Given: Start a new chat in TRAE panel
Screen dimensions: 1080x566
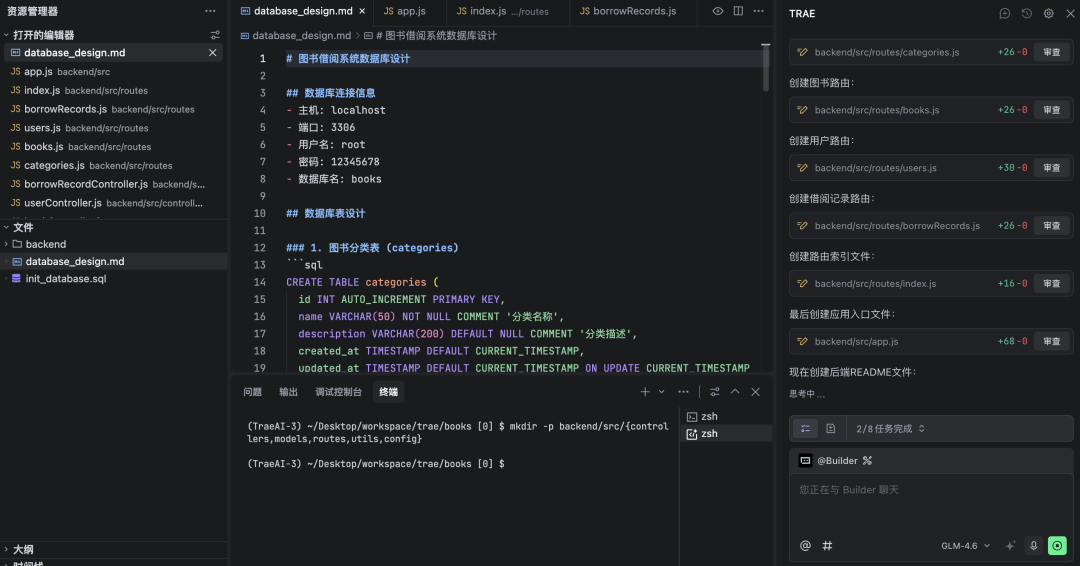Looking at the screenshot, I should click(1005, 14).
